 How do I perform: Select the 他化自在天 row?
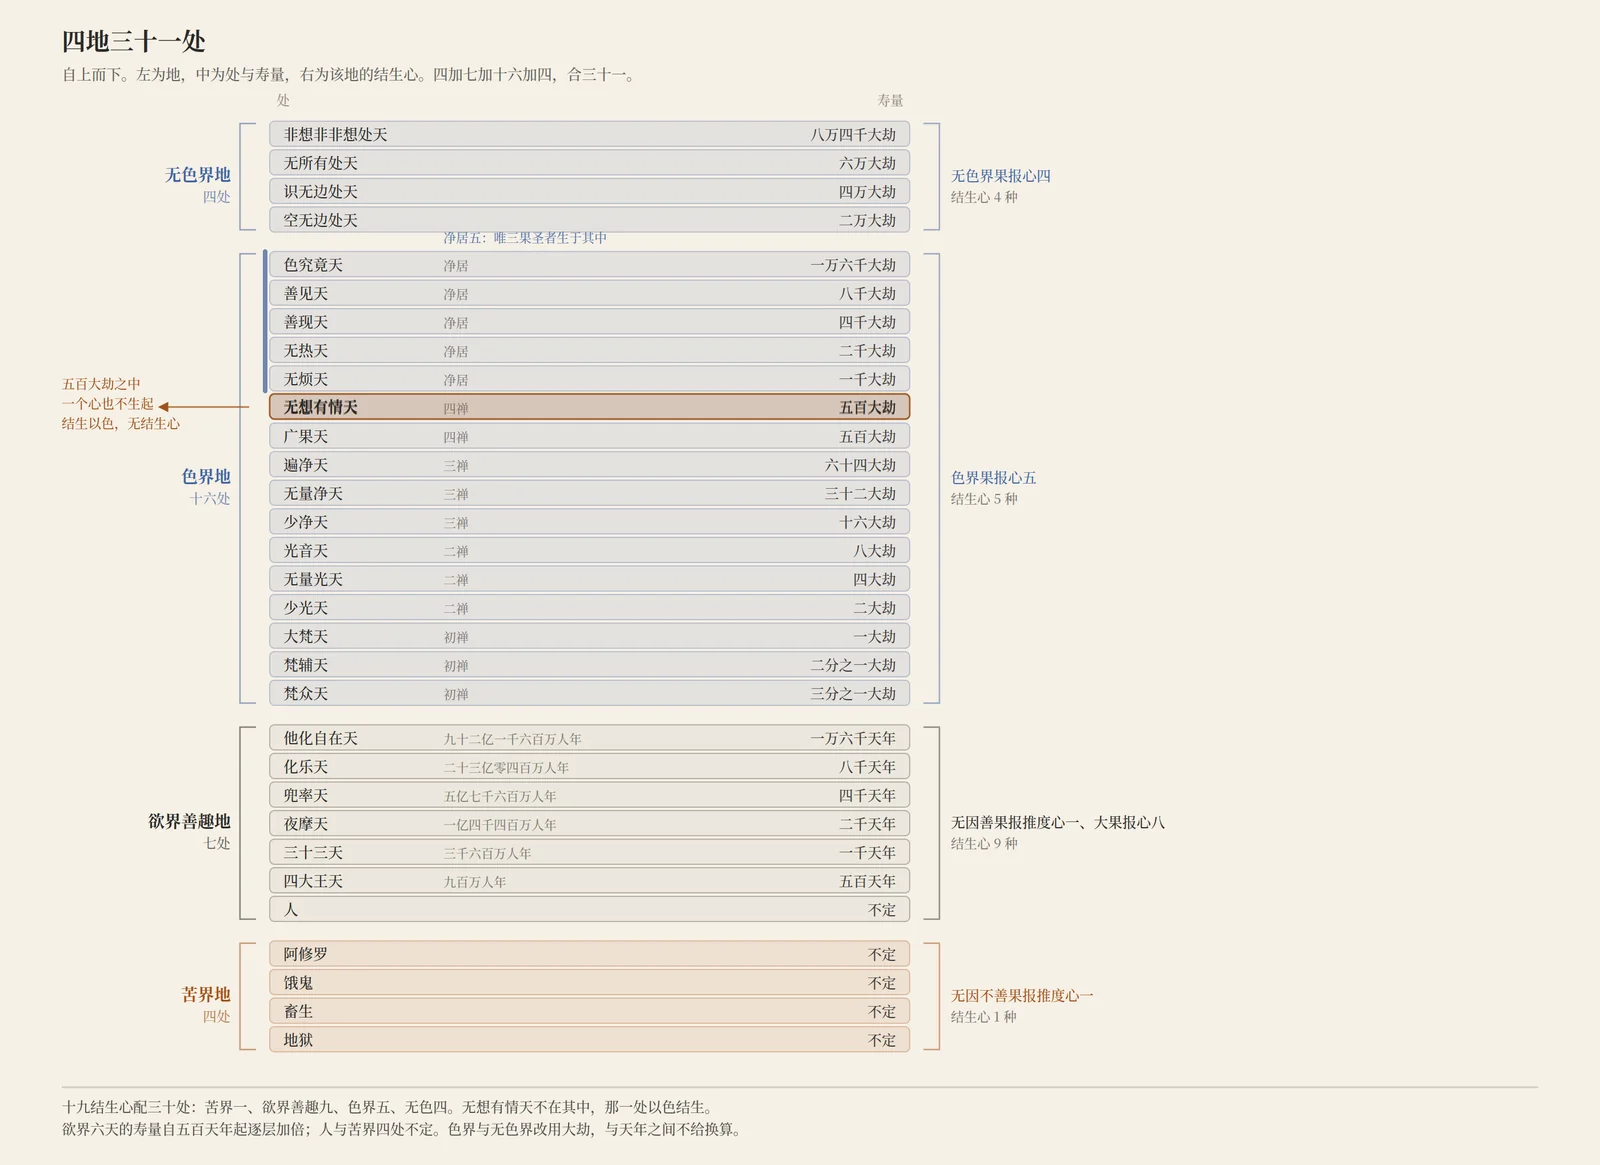(589, 738)
